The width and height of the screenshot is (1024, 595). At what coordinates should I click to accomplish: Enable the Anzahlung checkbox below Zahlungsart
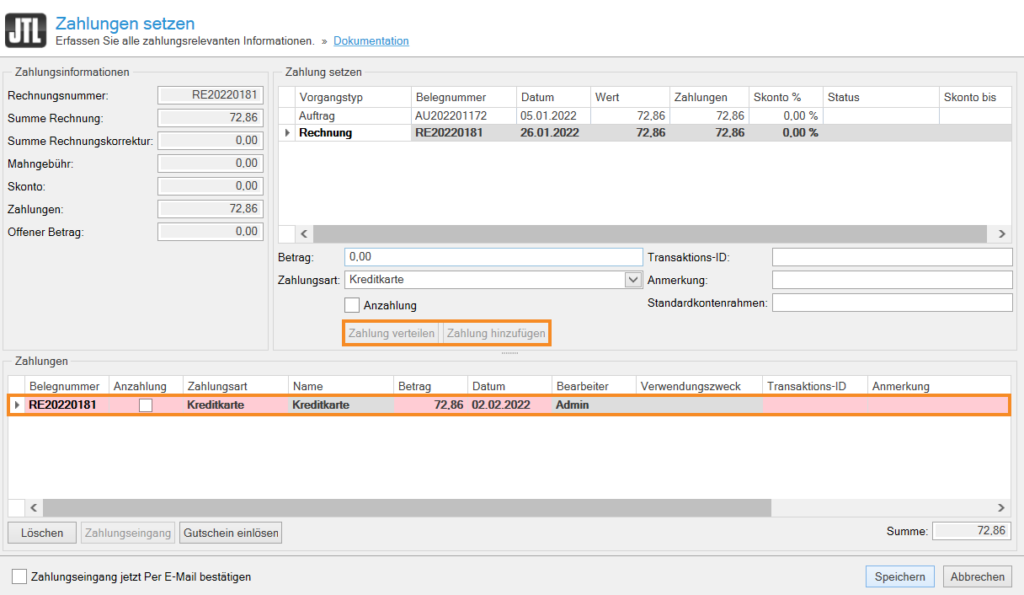[x=352, y=305]
